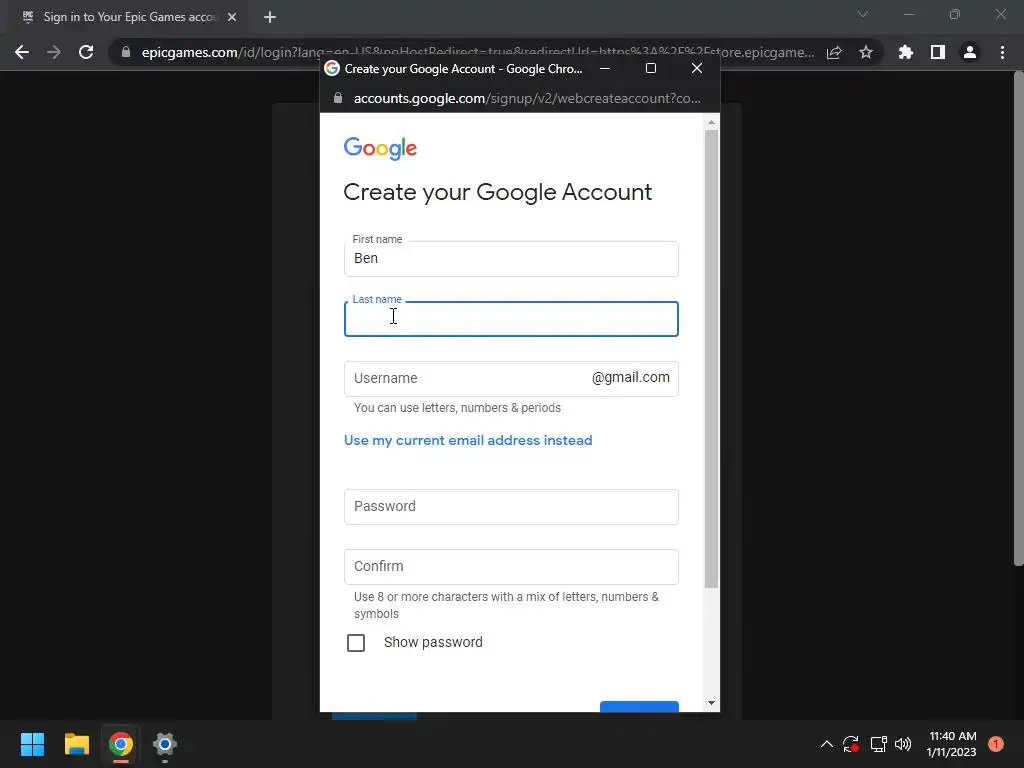This screenshot has width=1024, height=768.
Task: Click lock icon in Epic Games address bar
Action: pos(126,52)
